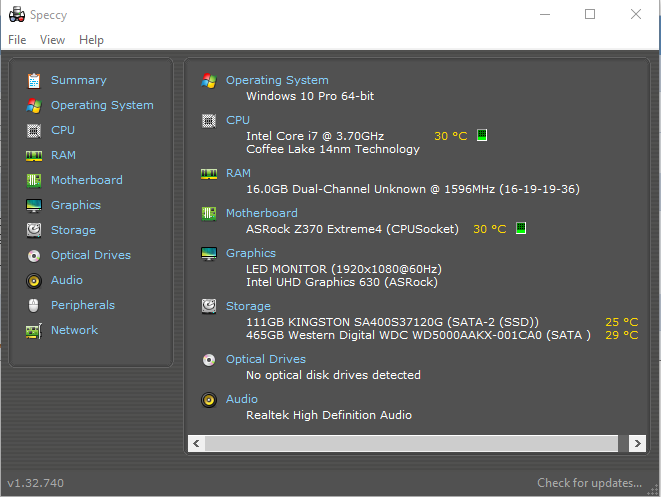Open Storage via its hard drive icon
This screenshot has height=497, width=661.
pos(34,230)
